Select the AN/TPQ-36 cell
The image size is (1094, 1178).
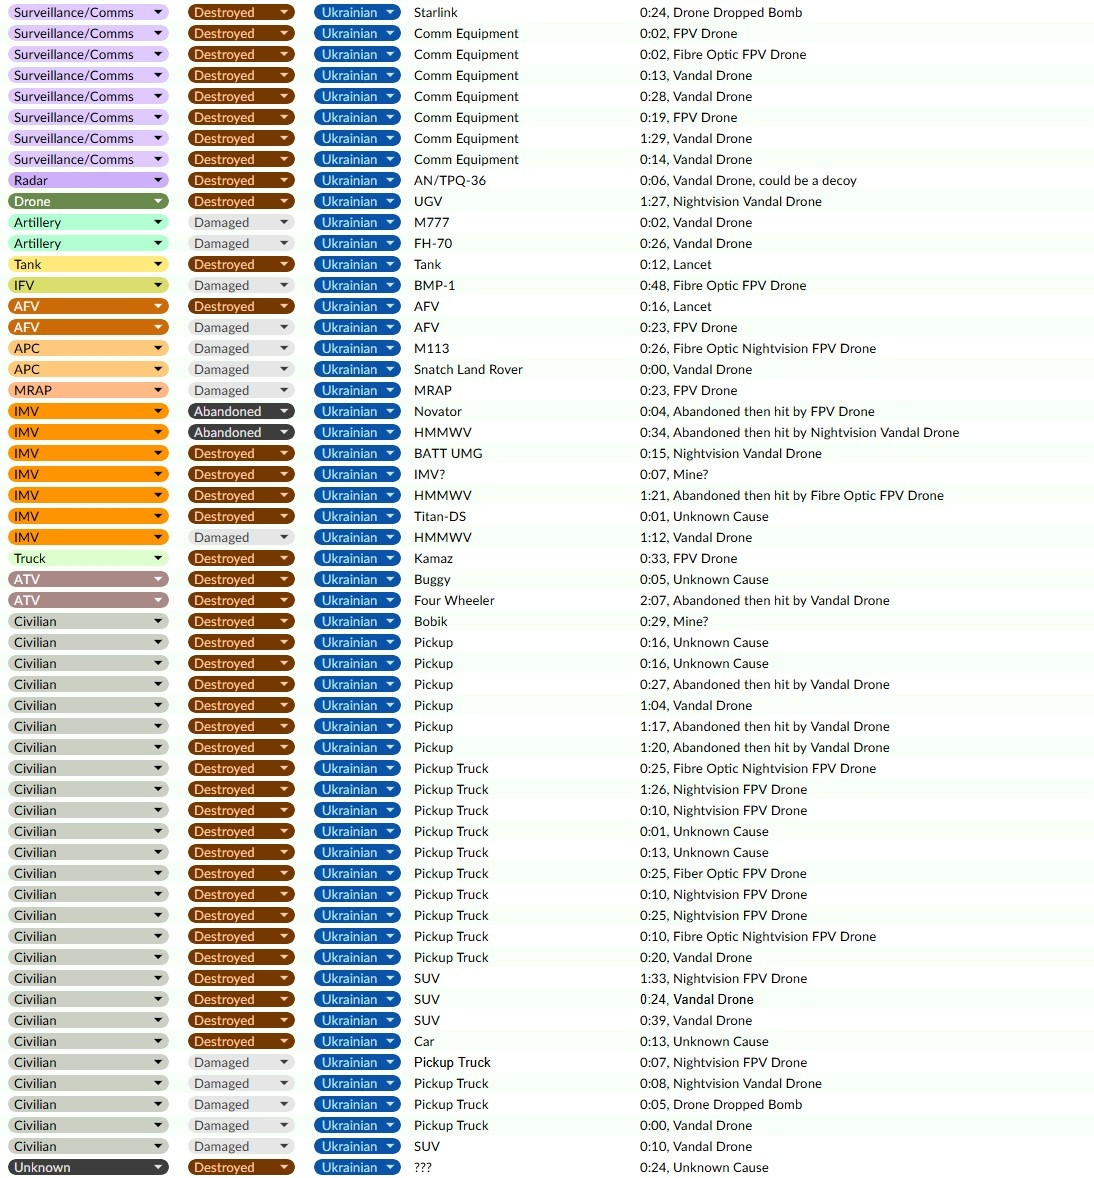(x=450, y=180)
